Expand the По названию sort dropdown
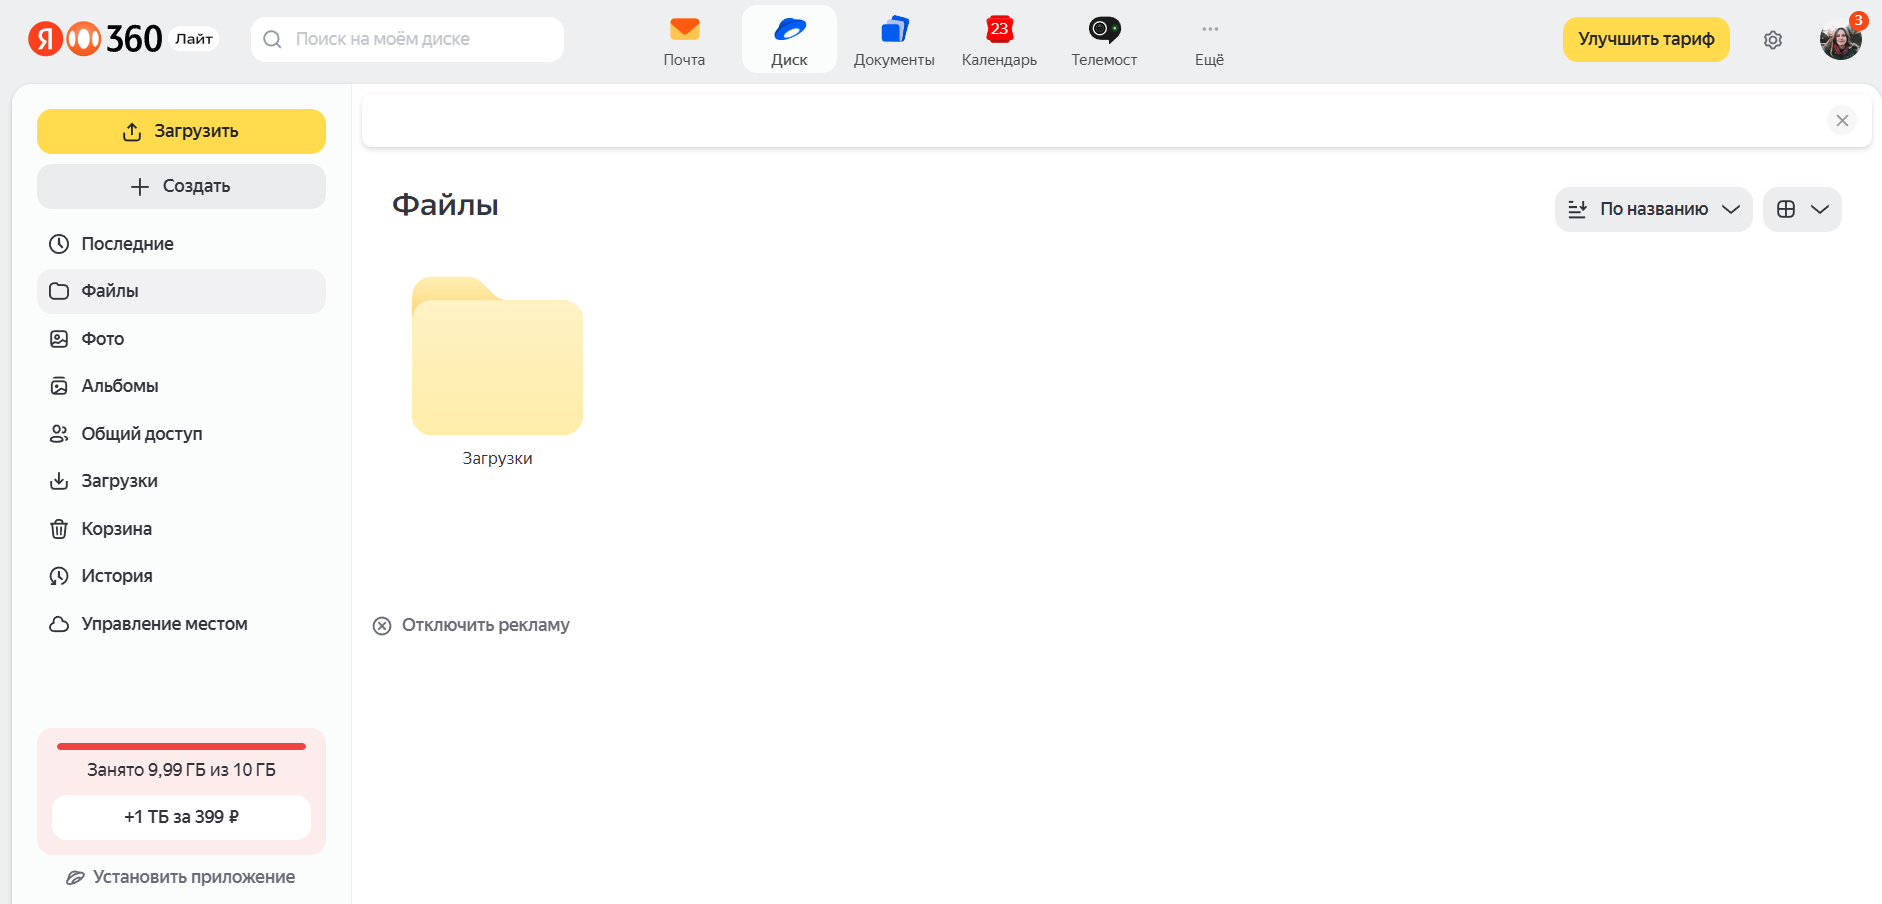Screen dimensions: 1882x904 pos(1653,209)
